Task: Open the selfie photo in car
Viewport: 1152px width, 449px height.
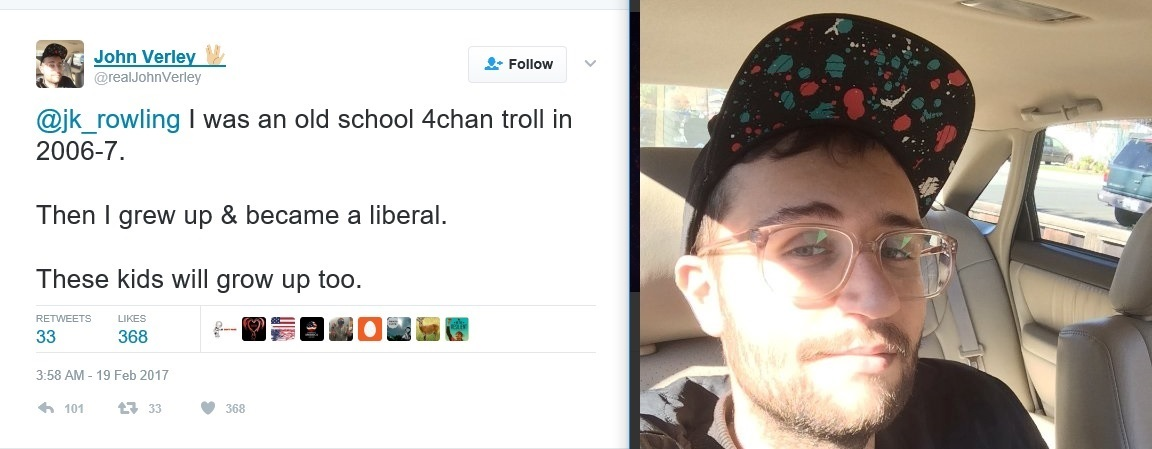Action: (896, 225)
